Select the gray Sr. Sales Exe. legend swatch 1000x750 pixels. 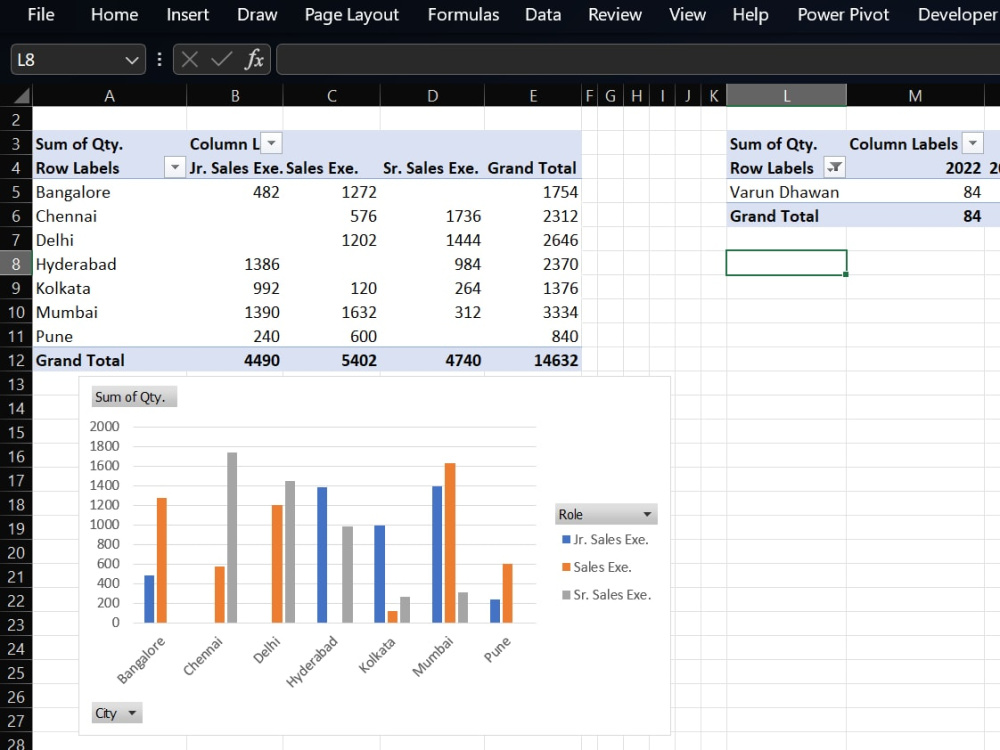pos(566,594)
